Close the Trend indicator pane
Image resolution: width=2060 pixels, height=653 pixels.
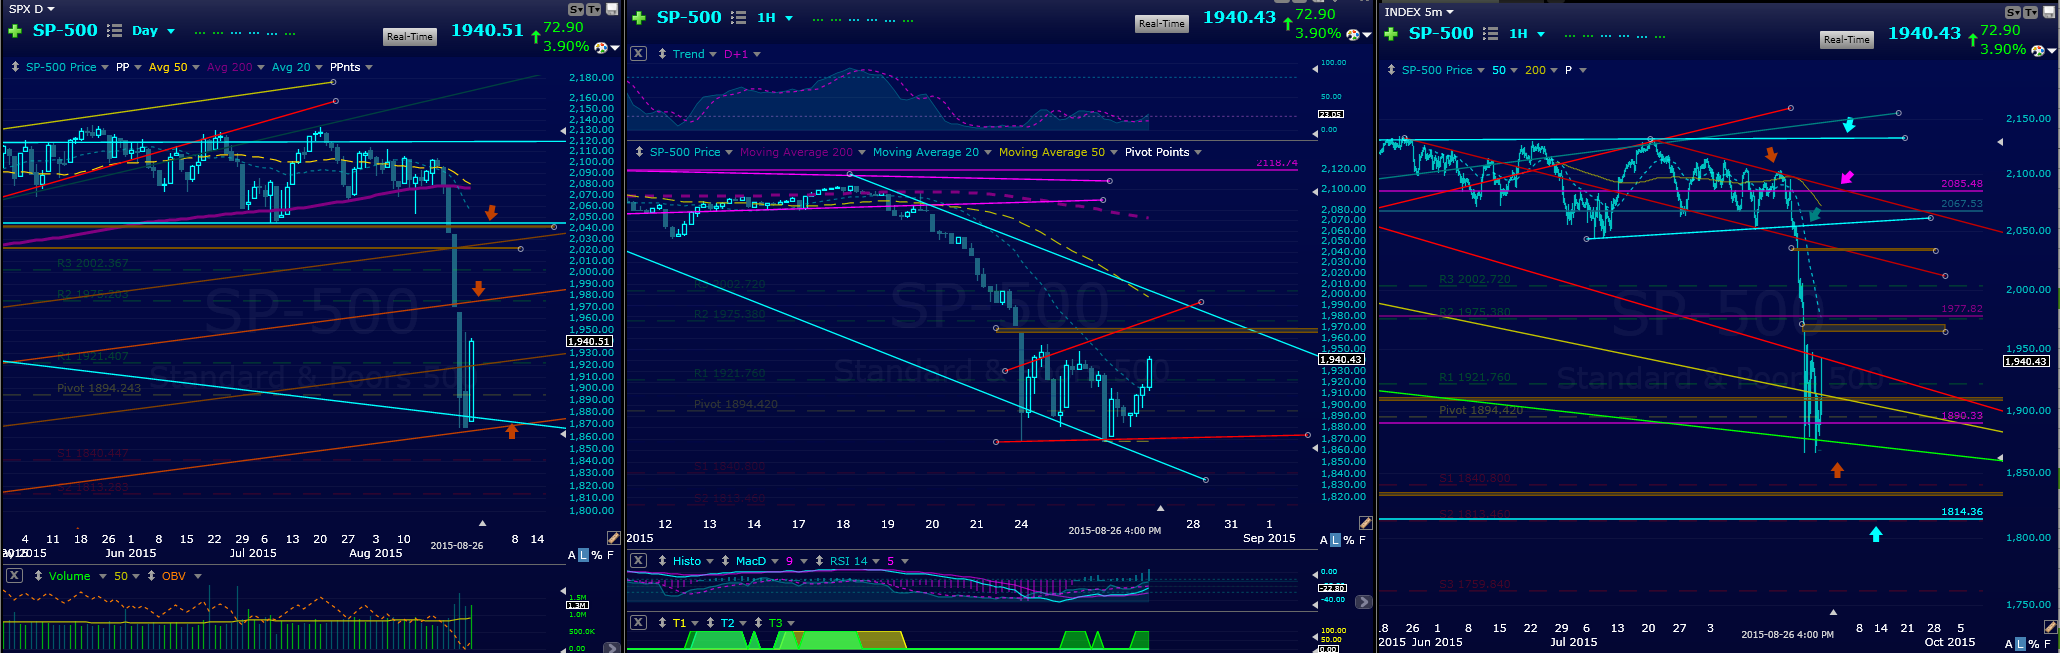(x=638, y=54)
